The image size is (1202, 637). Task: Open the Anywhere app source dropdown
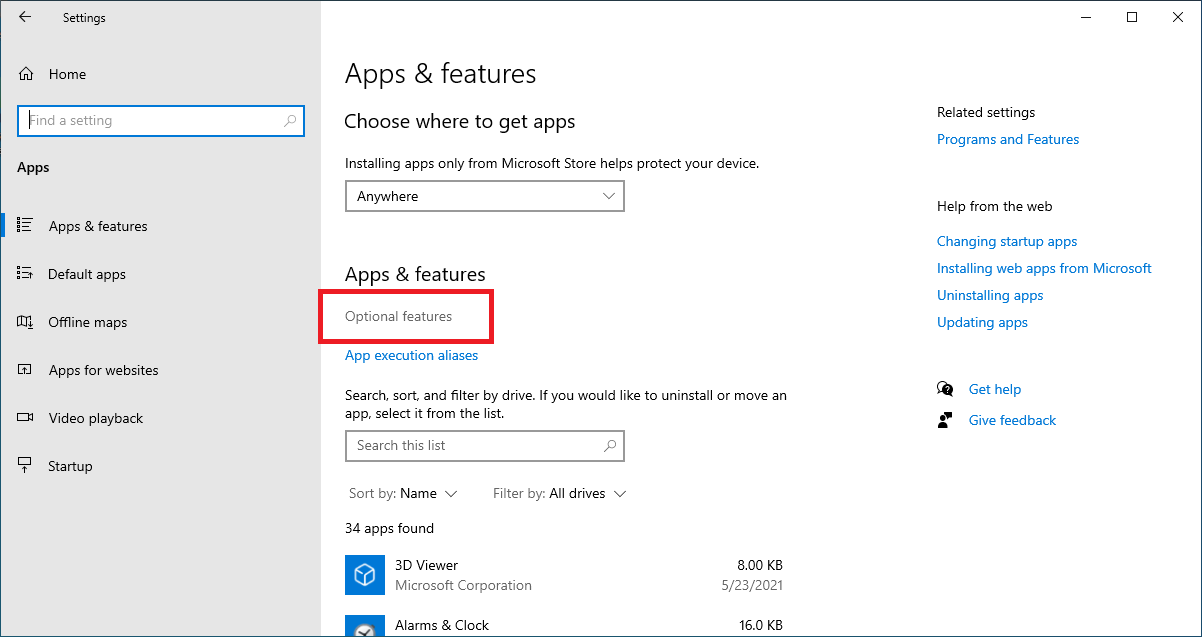tap(484, 197)
